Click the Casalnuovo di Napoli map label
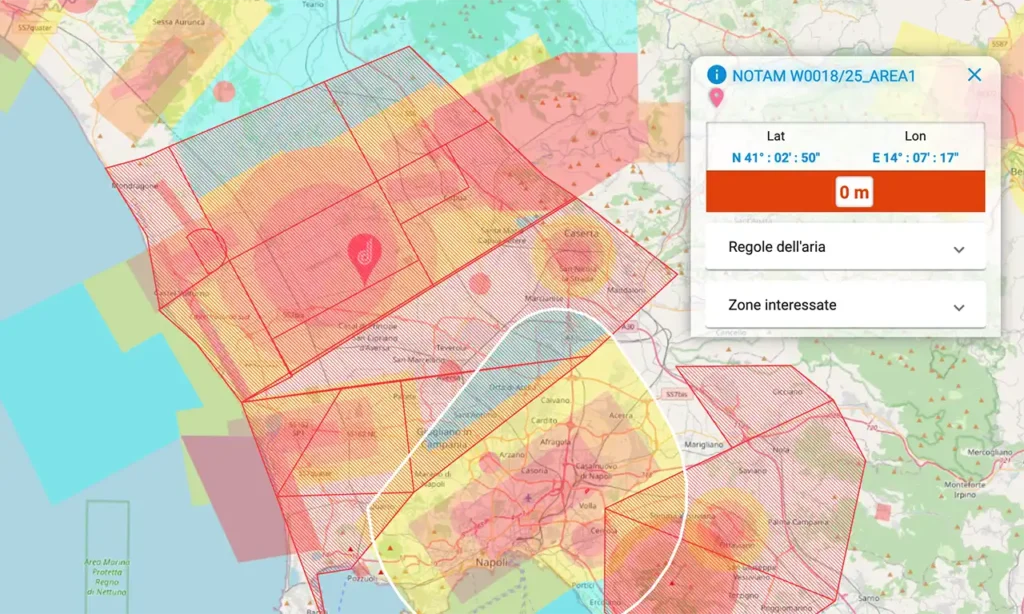The height and width of the screenshot is (614, 1024). 596,470
